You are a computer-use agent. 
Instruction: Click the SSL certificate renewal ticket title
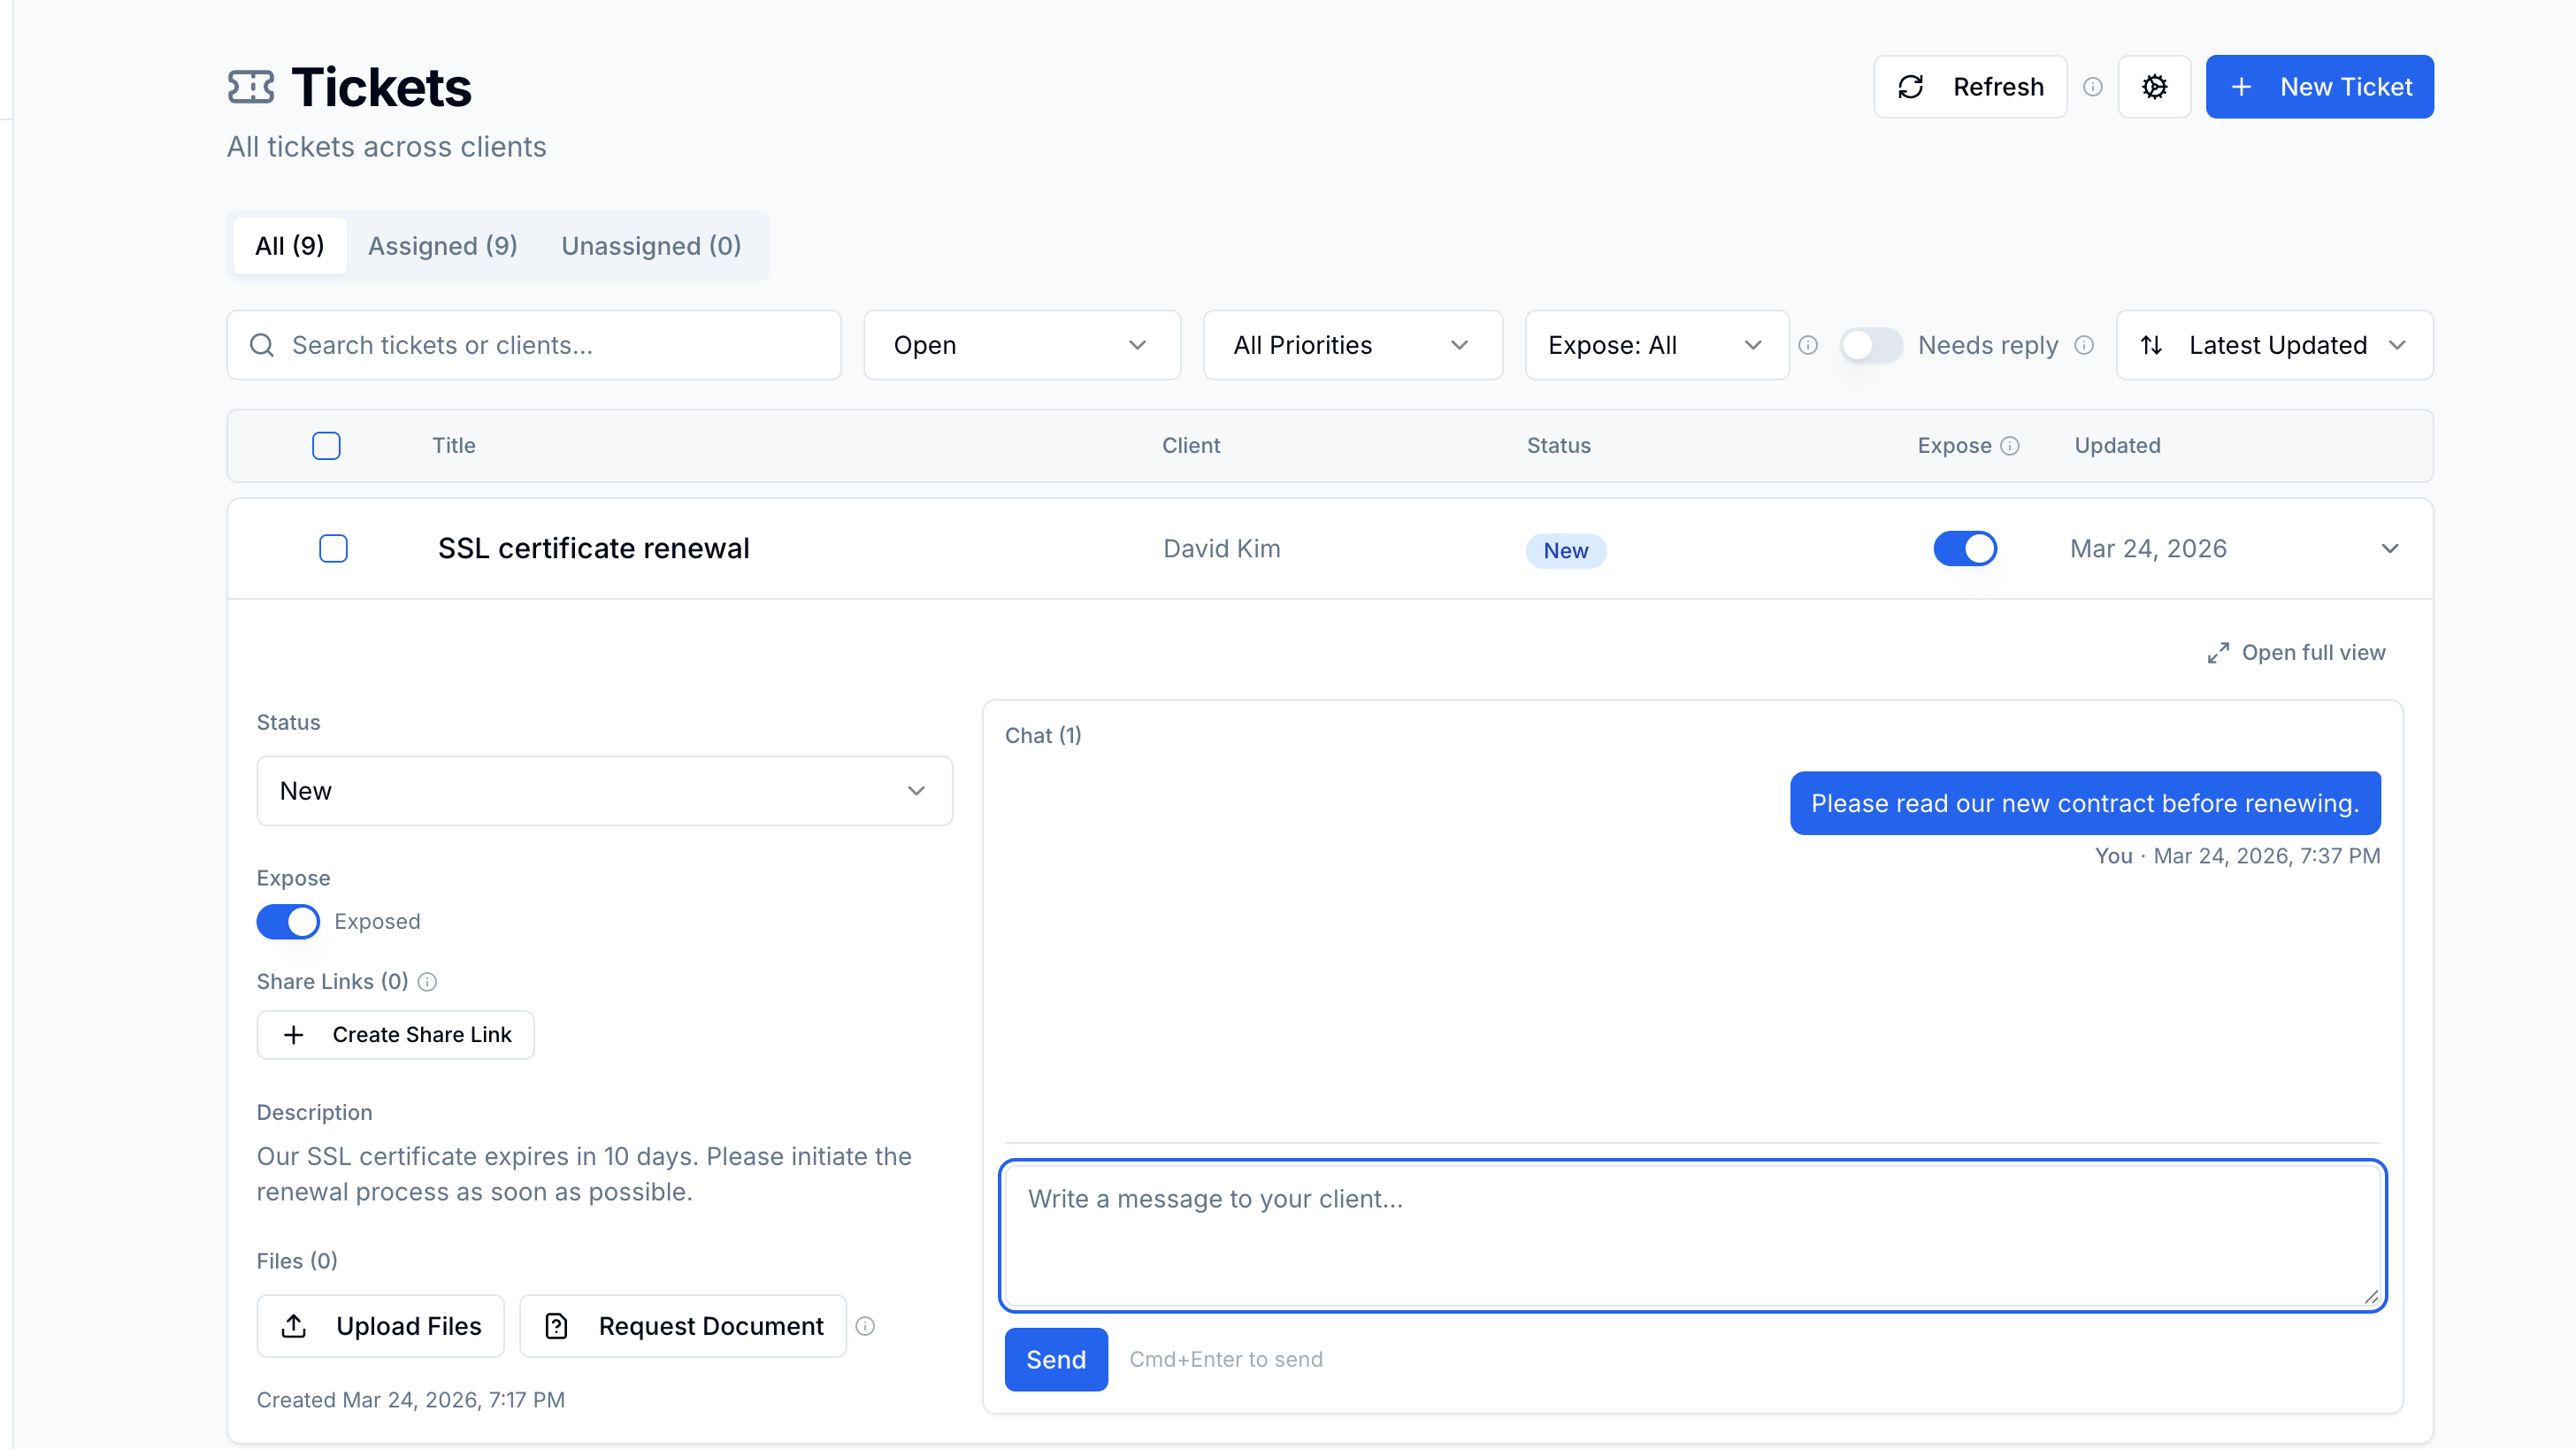click(x=593, y=549)
